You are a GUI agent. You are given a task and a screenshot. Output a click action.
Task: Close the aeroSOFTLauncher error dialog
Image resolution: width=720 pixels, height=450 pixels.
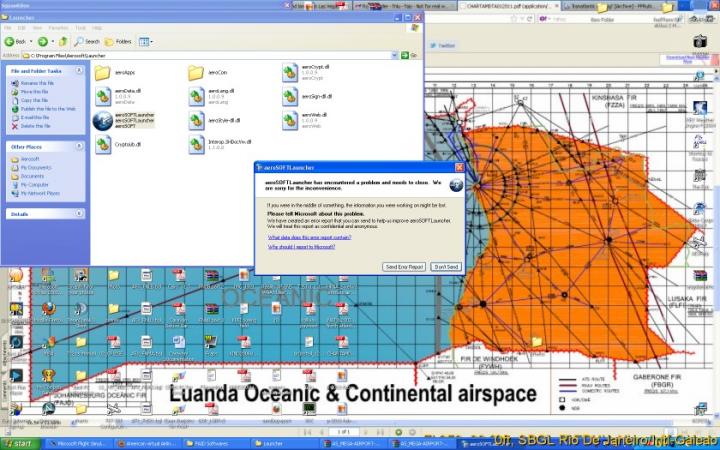[459, 168]
